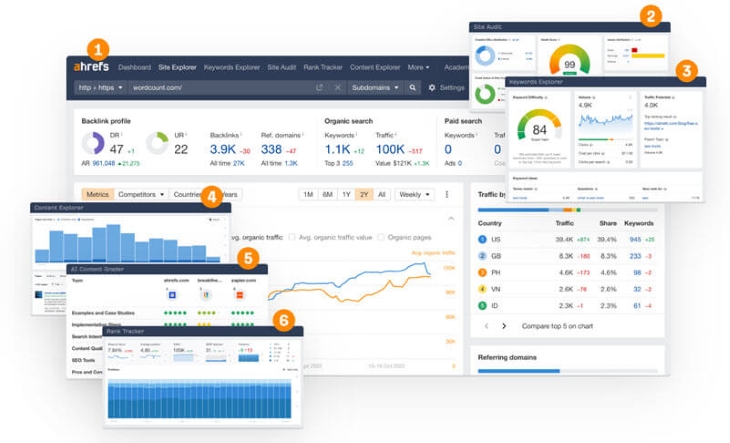Click the ahrefs logo

[x=91, y=67]
